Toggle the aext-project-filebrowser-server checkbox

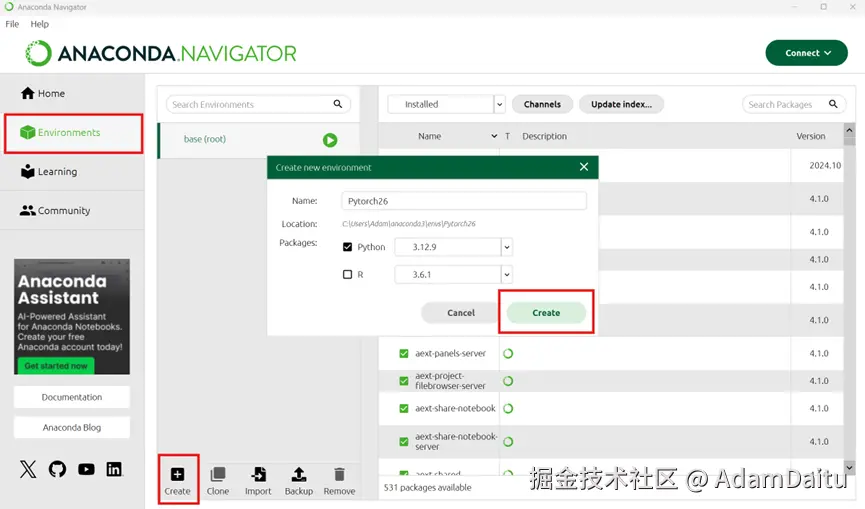[x=404, y=381]
